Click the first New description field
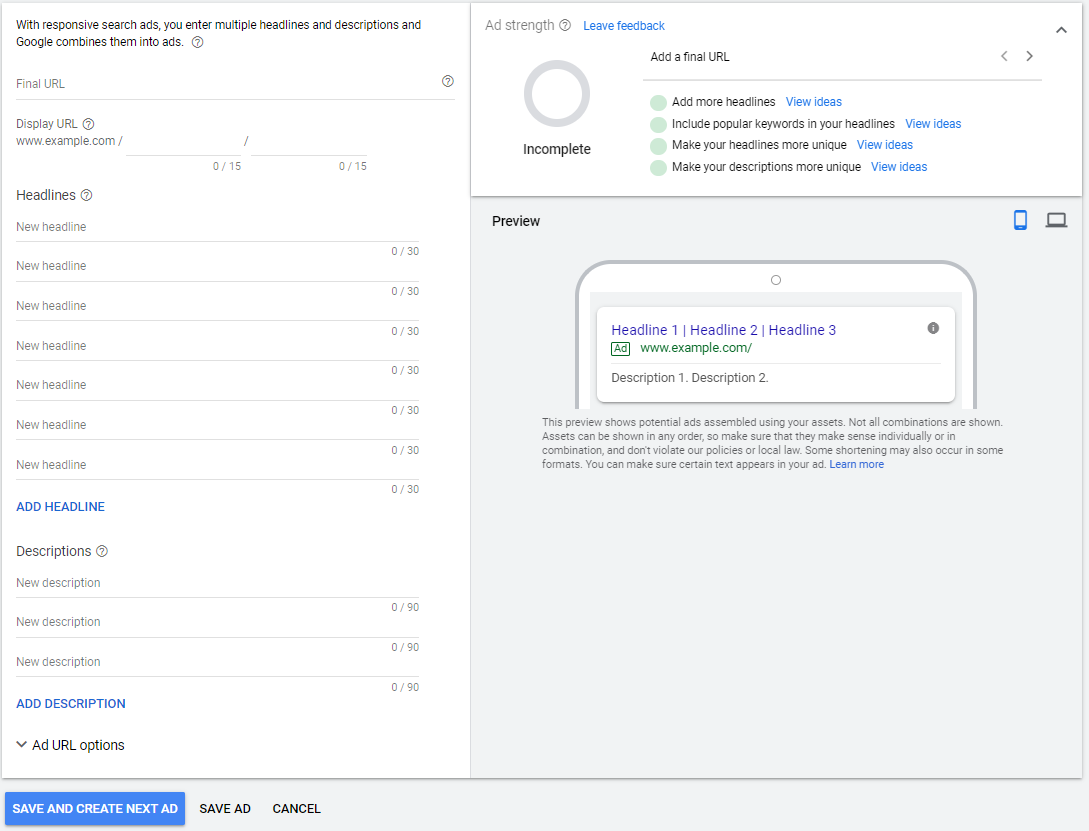This screenshot has width=1089, height=831. point(217,583)
